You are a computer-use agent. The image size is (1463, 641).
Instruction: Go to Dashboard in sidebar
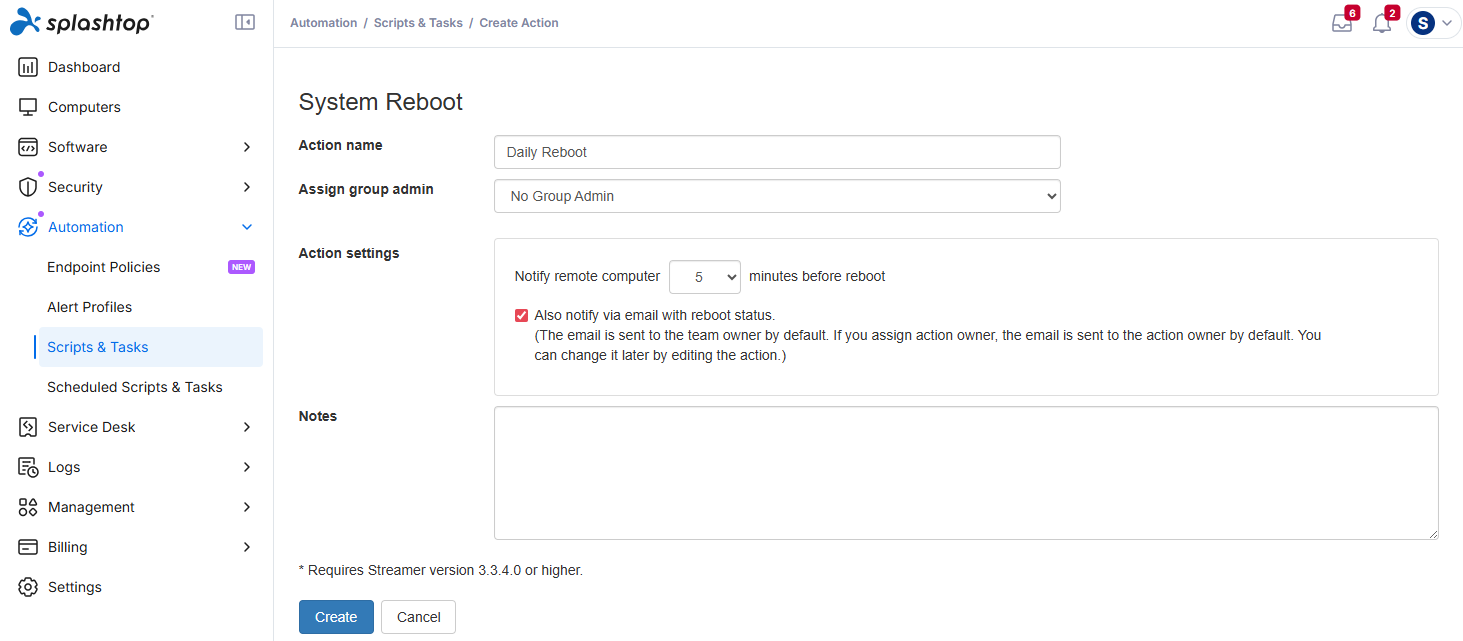(x=84, y=67)
